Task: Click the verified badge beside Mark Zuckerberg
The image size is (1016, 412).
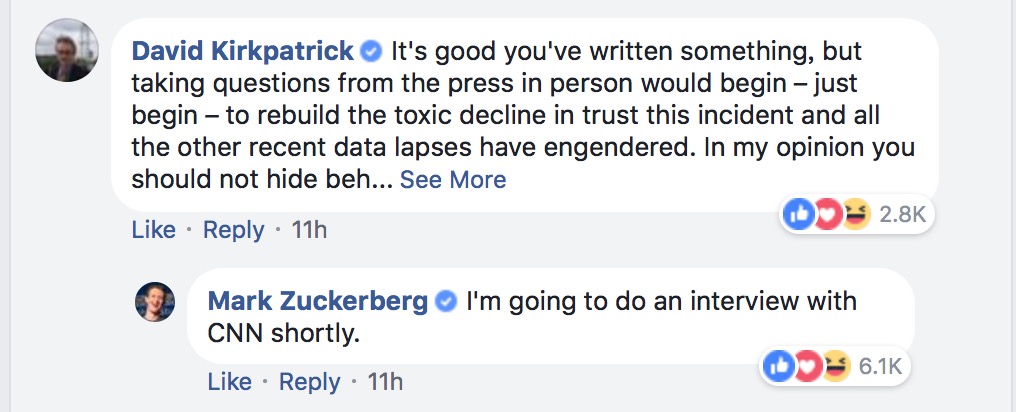Action: coord(447,301)
